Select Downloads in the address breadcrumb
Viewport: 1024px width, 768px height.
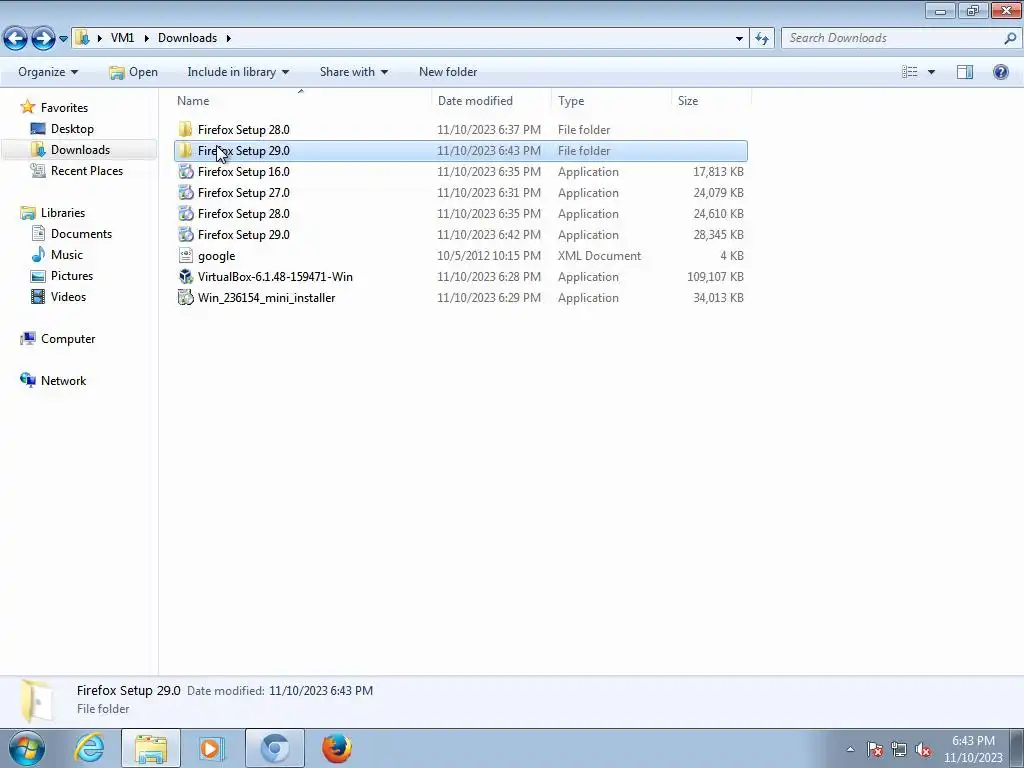187,38
